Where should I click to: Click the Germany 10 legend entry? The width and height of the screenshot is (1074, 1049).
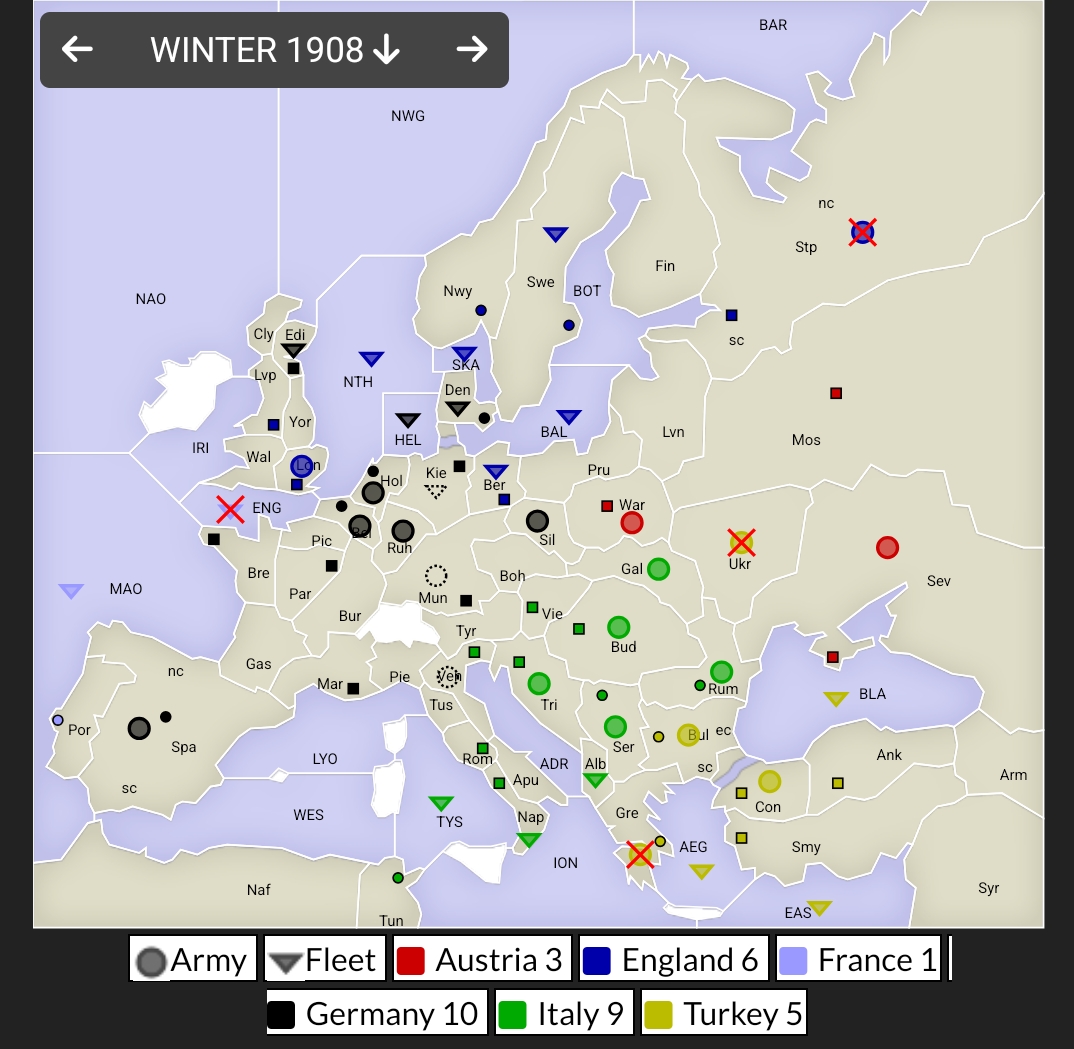pos(376,1013)
